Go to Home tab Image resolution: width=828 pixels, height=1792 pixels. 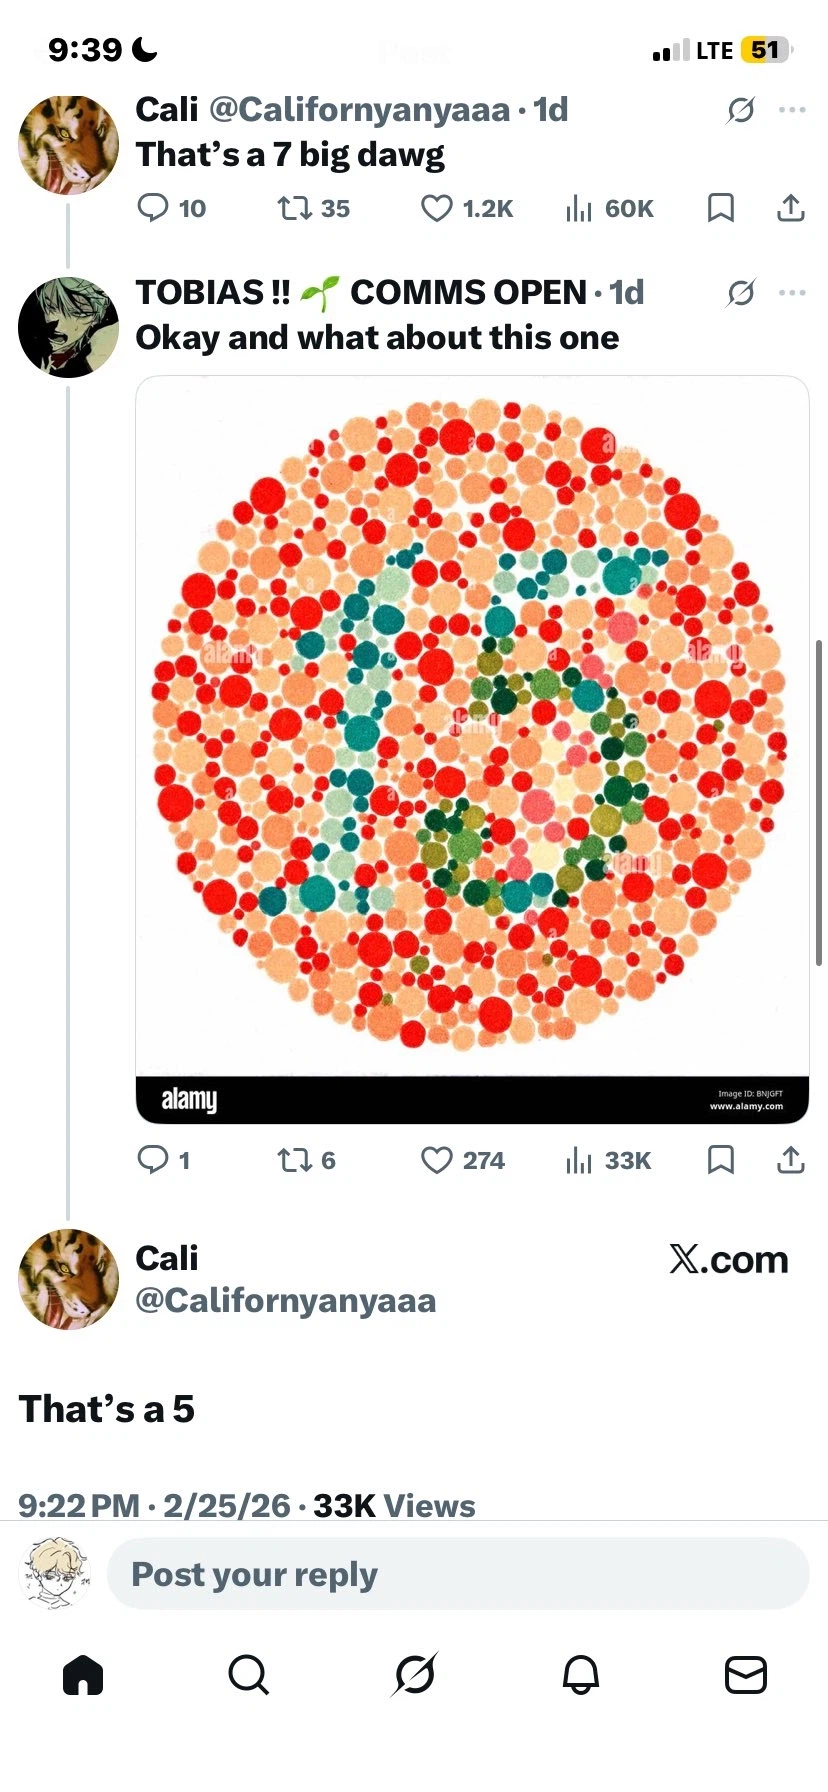click(83, 1674)
